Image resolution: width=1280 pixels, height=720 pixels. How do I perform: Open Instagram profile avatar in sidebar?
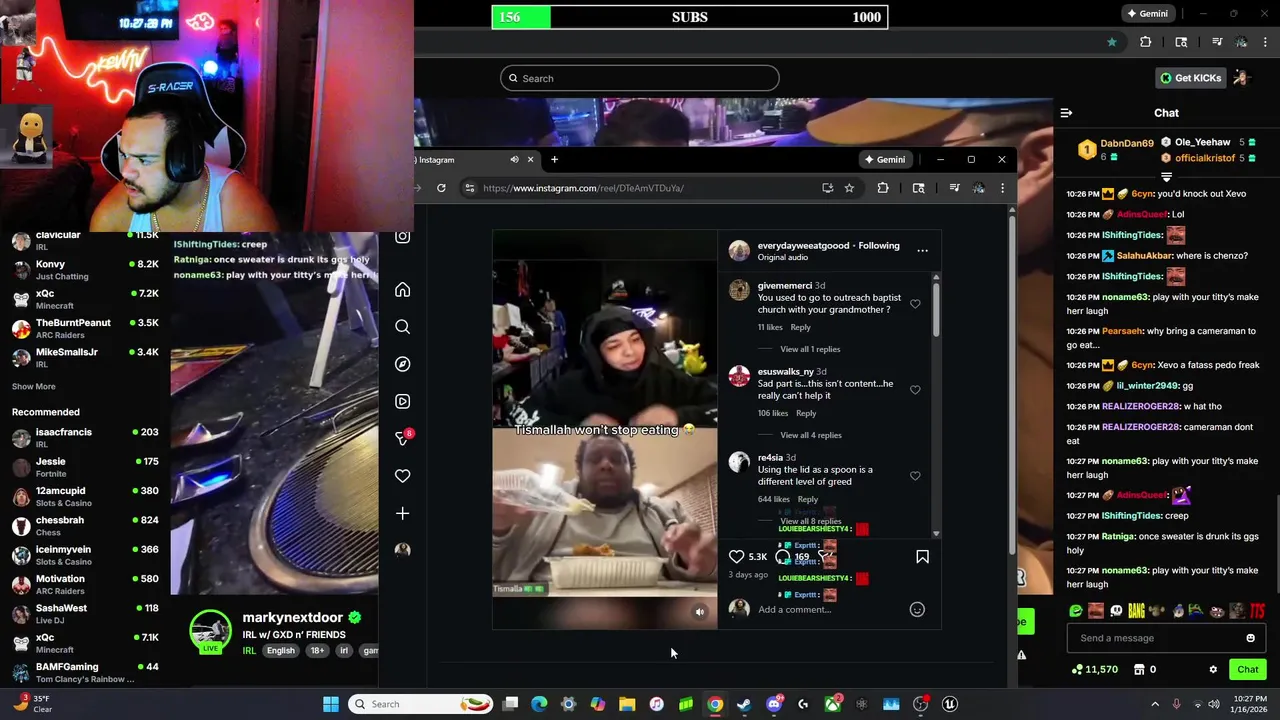click(402, 550)
